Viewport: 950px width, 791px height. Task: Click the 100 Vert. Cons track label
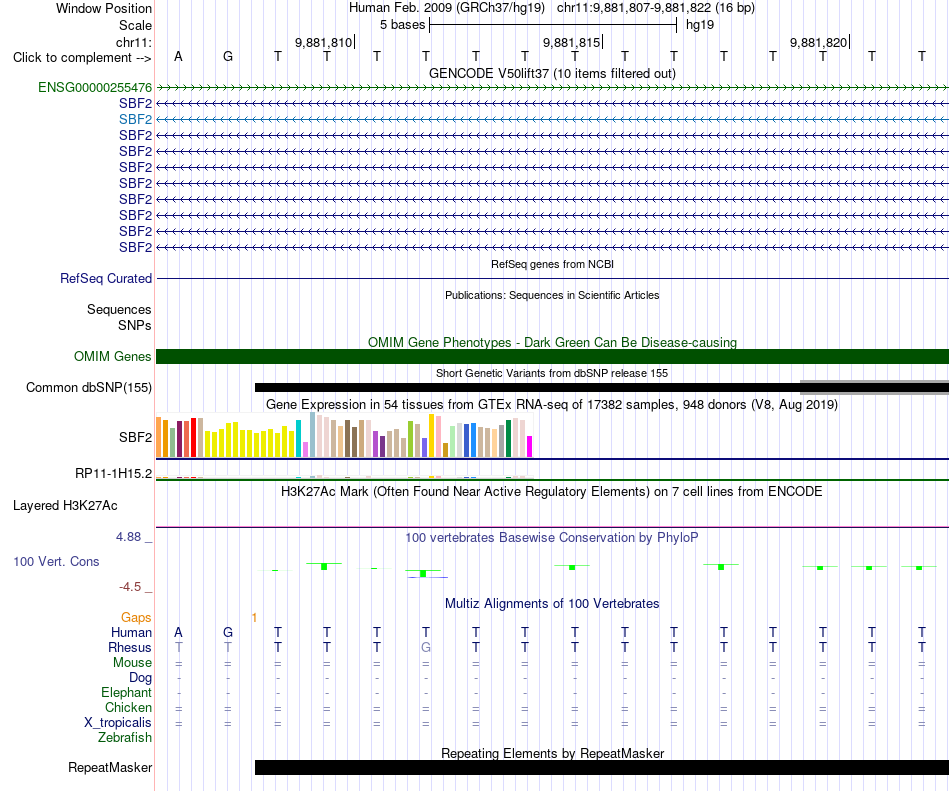(56, 561)
